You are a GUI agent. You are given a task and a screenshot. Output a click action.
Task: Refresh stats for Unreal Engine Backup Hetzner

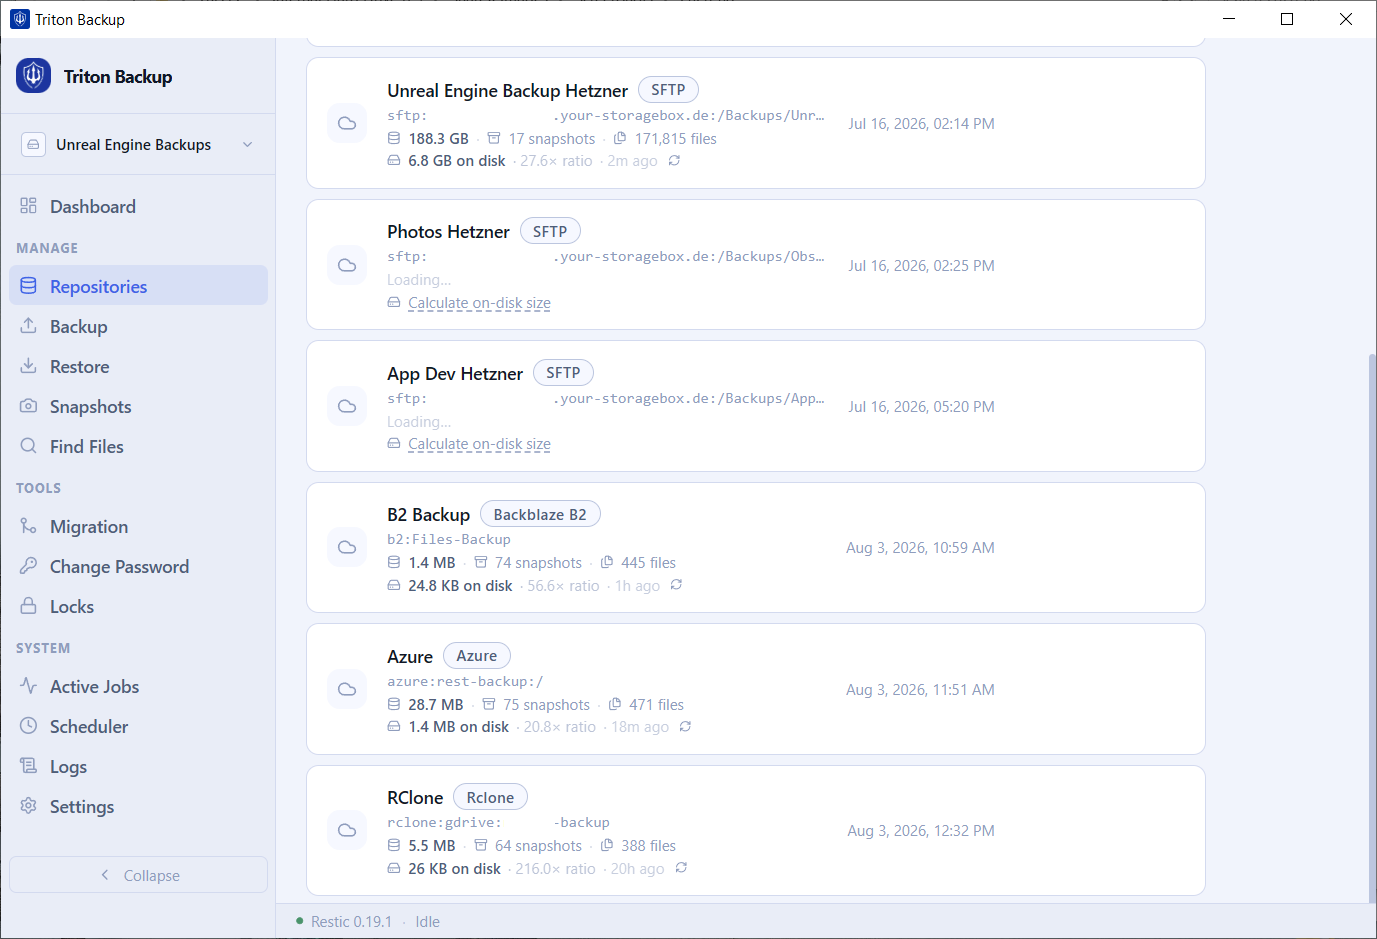click(x=674, y=161)
